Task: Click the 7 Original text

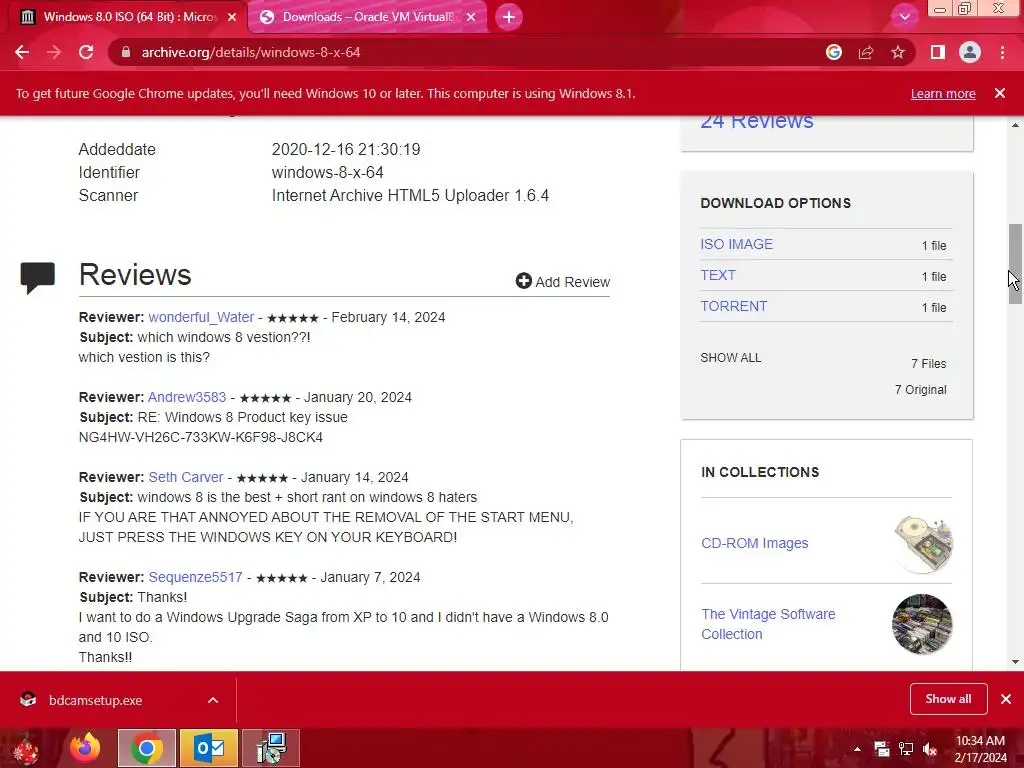Action: tap(920, 390)
